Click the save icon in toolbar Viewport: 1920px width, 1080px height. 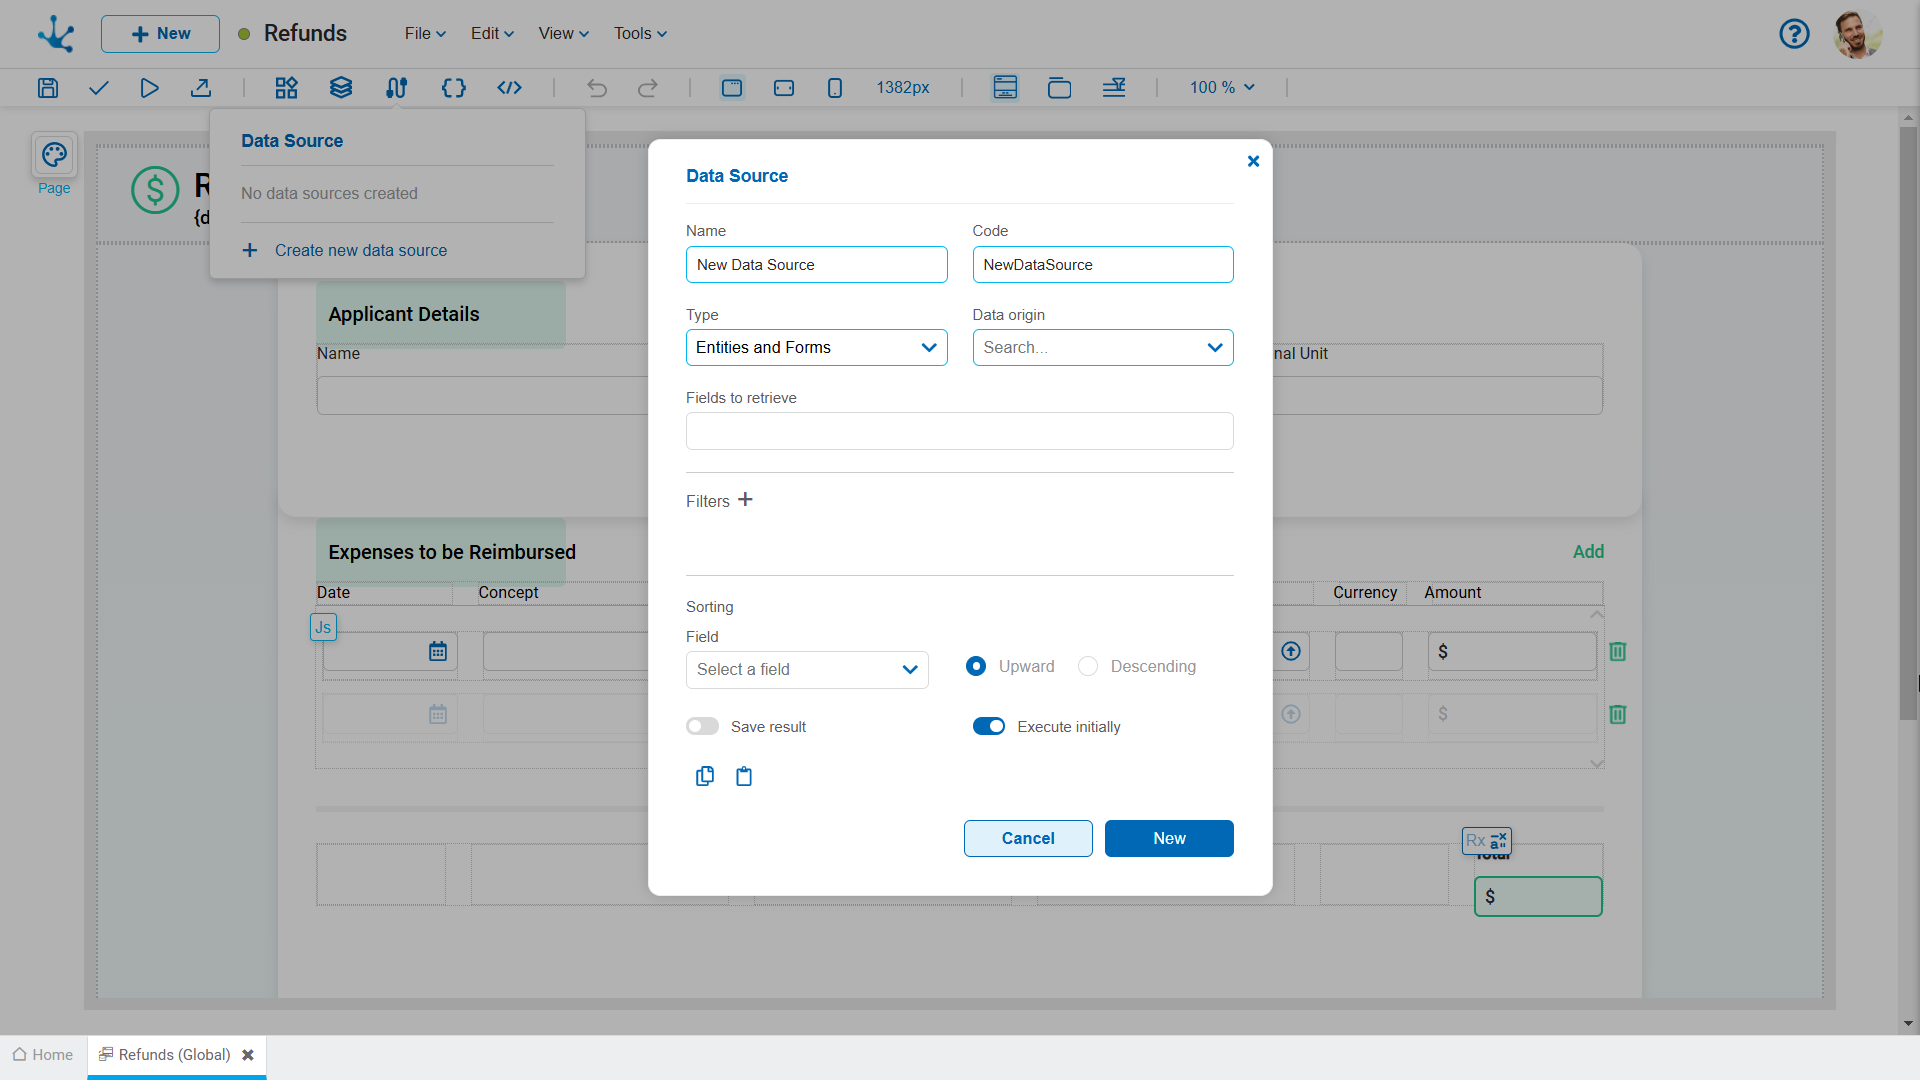(48, 88)
